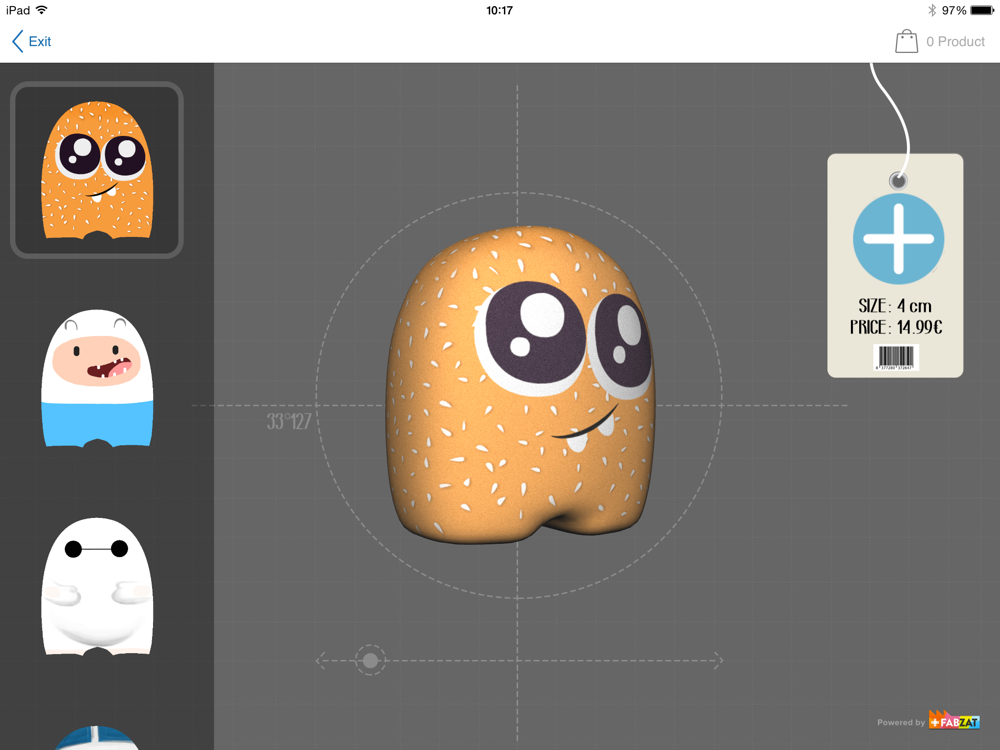1000x750 pixels.
Task: Select the Finn white-hat character thumbnail
Action: click(x=97, y=378)
